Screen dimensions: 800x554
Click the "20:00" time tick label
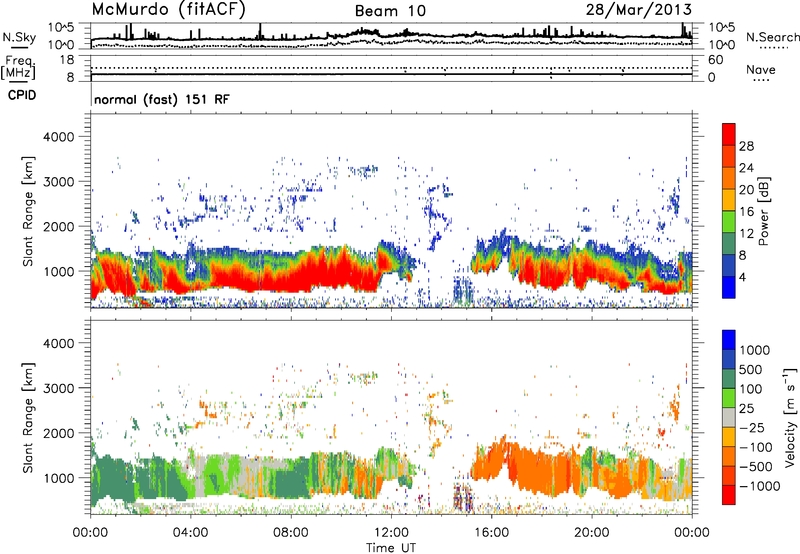coord(592,533)
